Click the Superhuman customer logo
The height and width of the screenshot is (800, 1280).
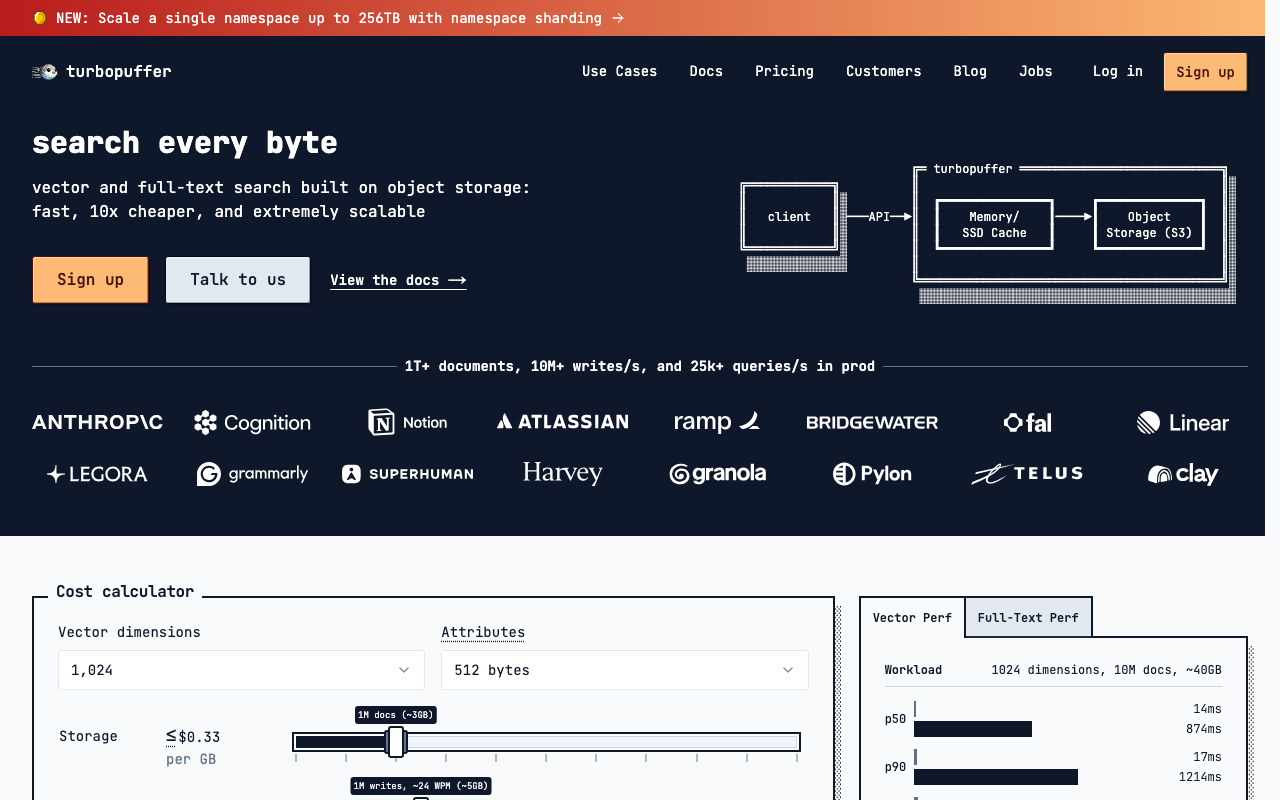point(407,474)
